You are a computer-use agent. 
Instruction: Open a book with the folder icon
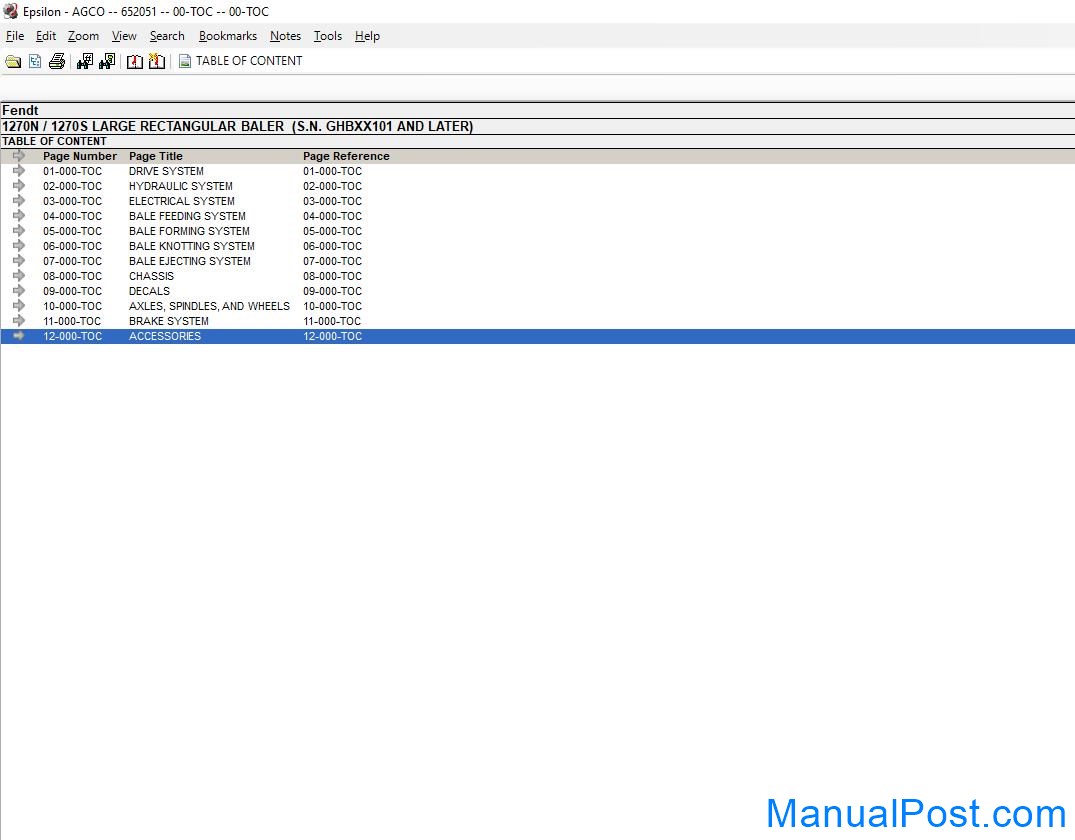(x=13, y=62)
